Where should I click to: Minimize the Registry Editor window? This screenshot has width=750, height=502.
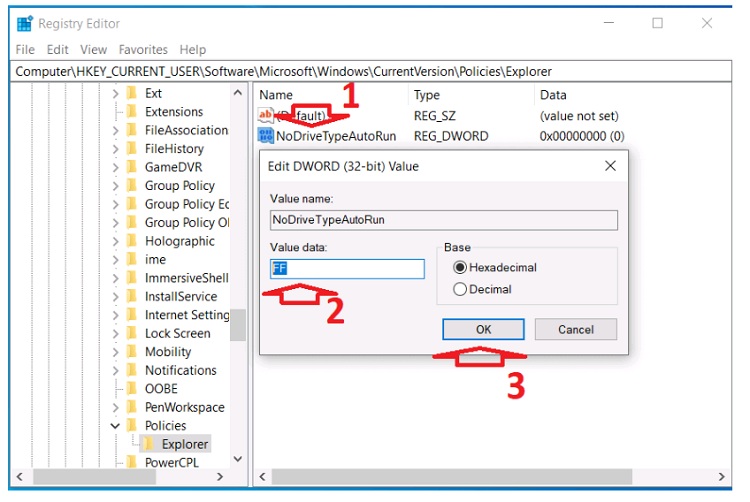point(608,23)
